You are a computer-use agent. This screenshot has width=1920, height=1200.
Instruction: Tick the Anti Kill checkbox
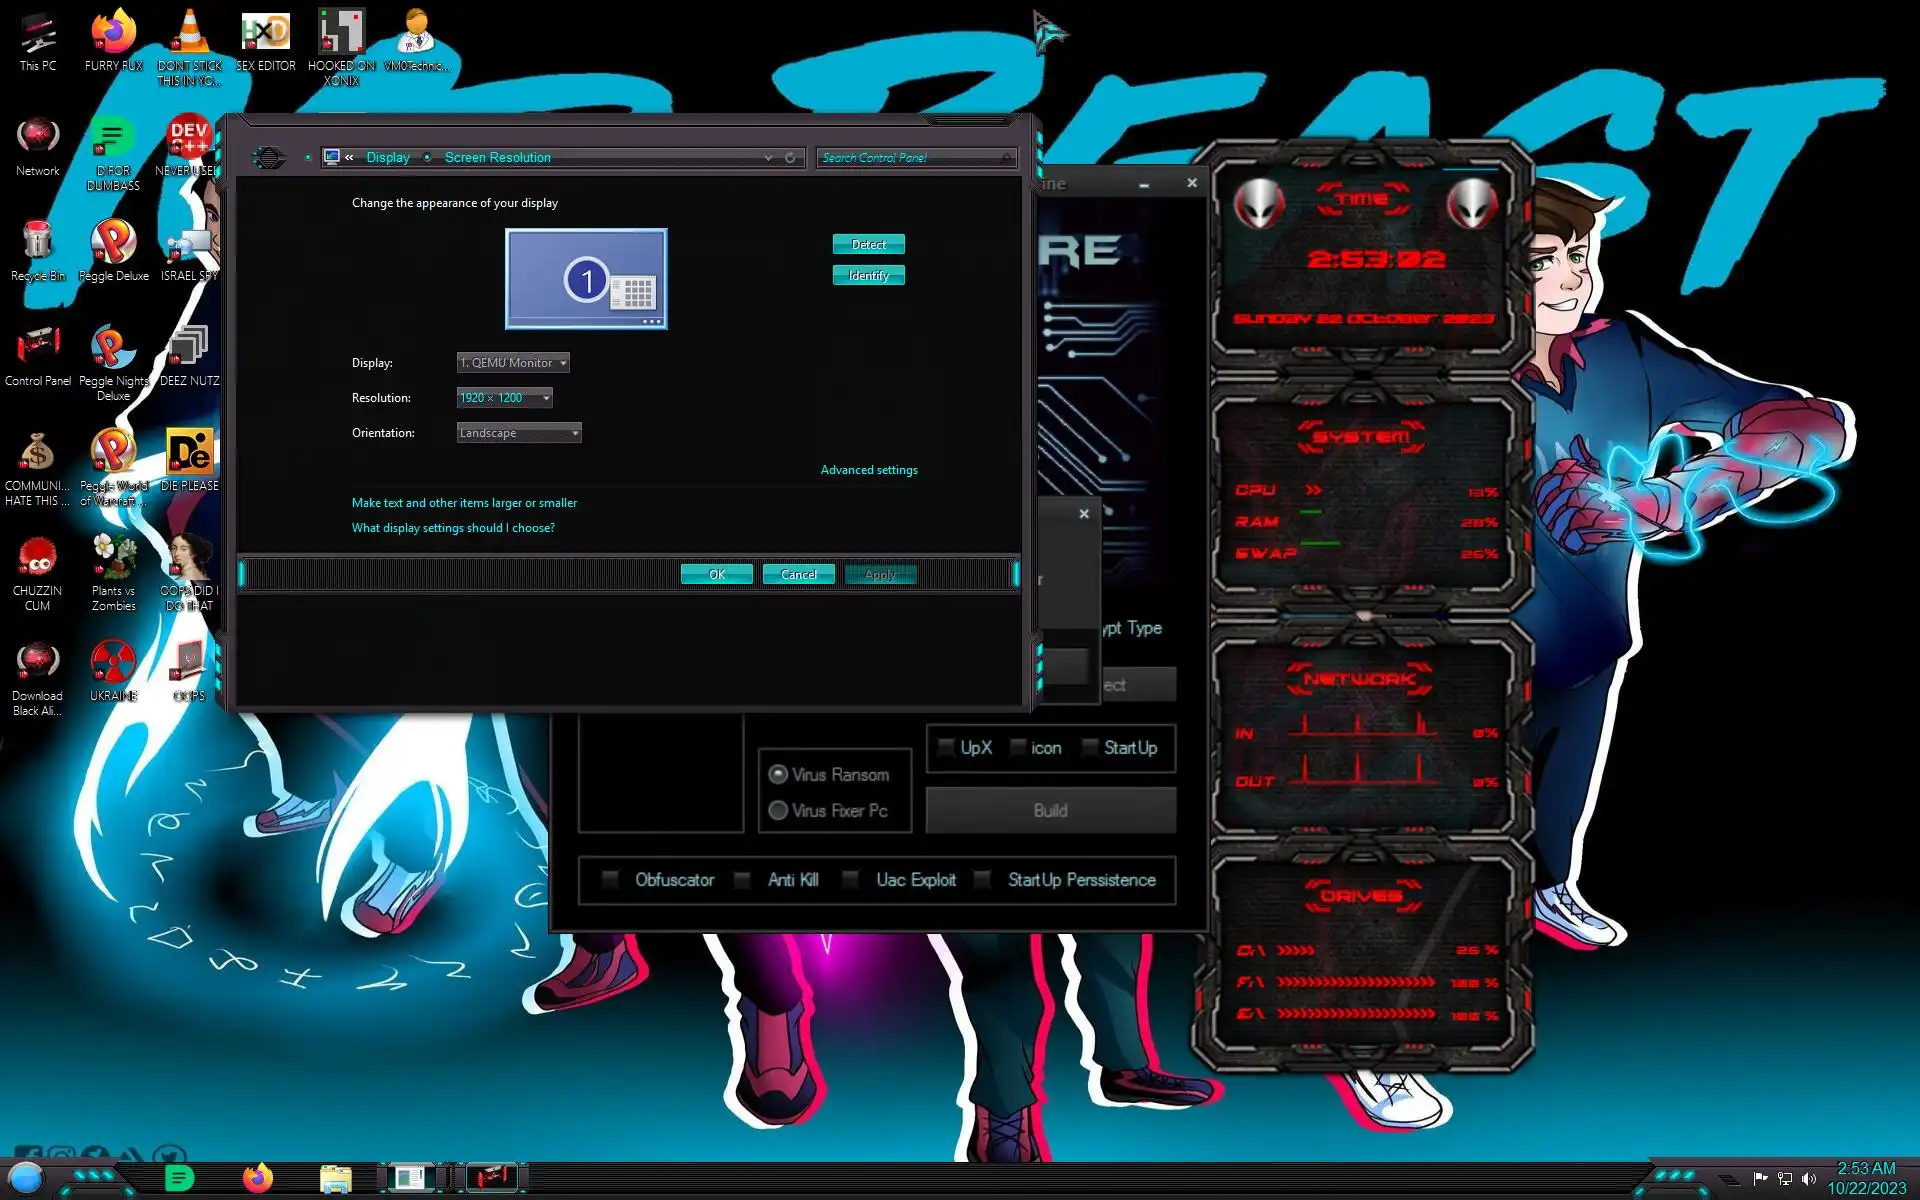742,880
